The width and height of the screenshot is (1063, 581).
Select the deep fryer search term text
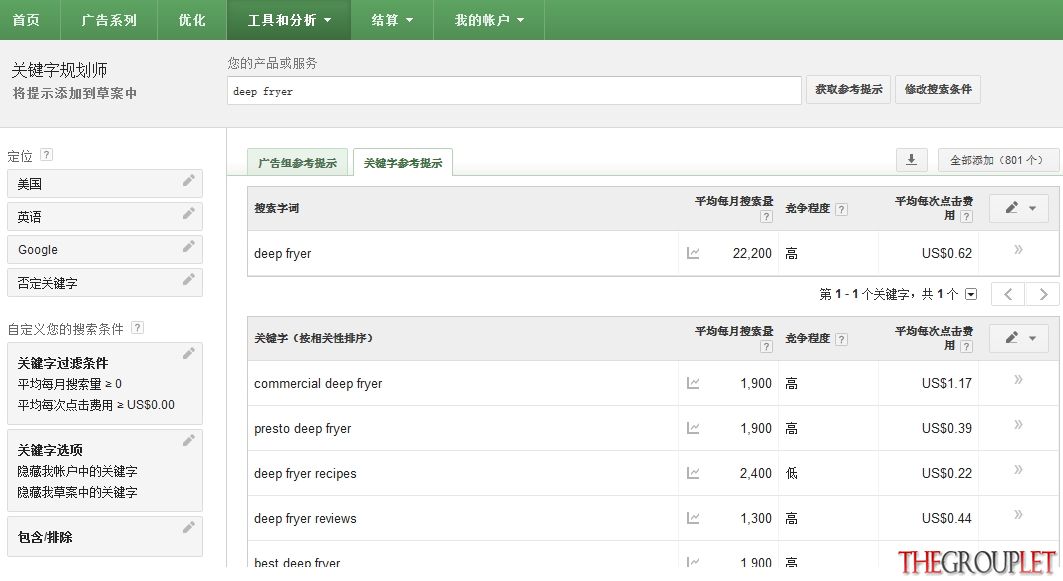tap(283, 254)
